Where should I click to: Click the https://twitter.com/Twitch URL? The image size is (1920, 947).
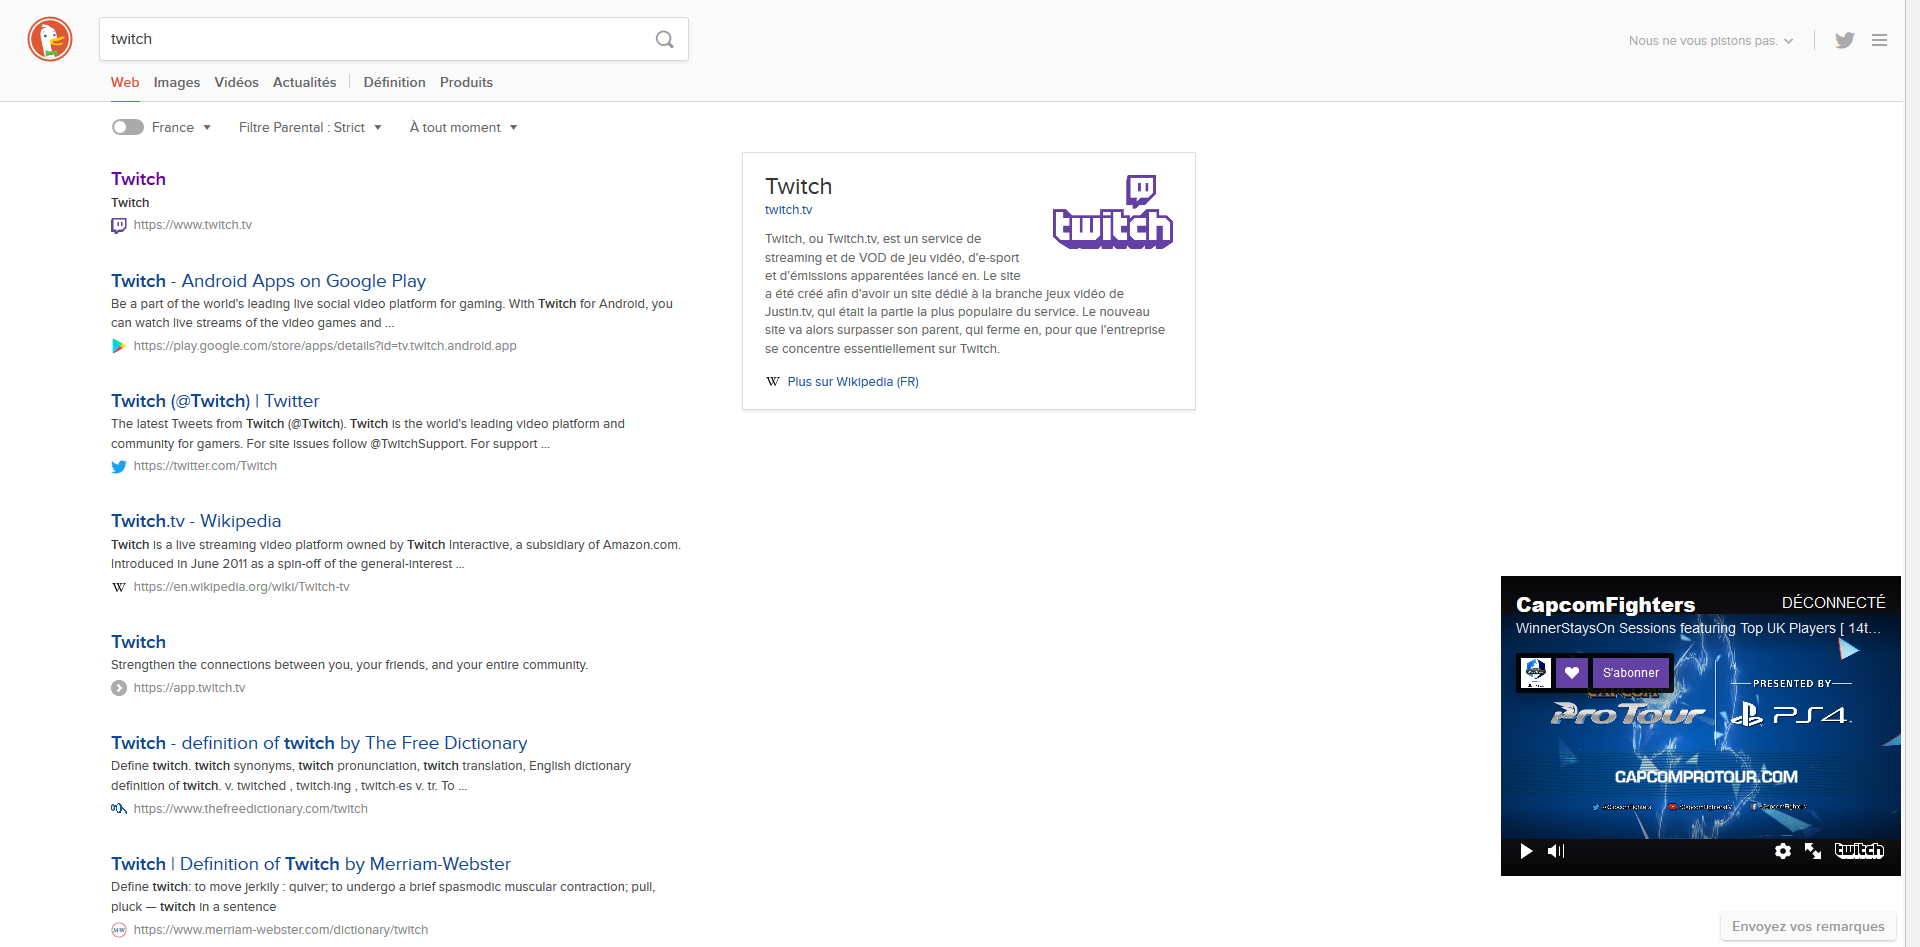(x=205, y=466)
